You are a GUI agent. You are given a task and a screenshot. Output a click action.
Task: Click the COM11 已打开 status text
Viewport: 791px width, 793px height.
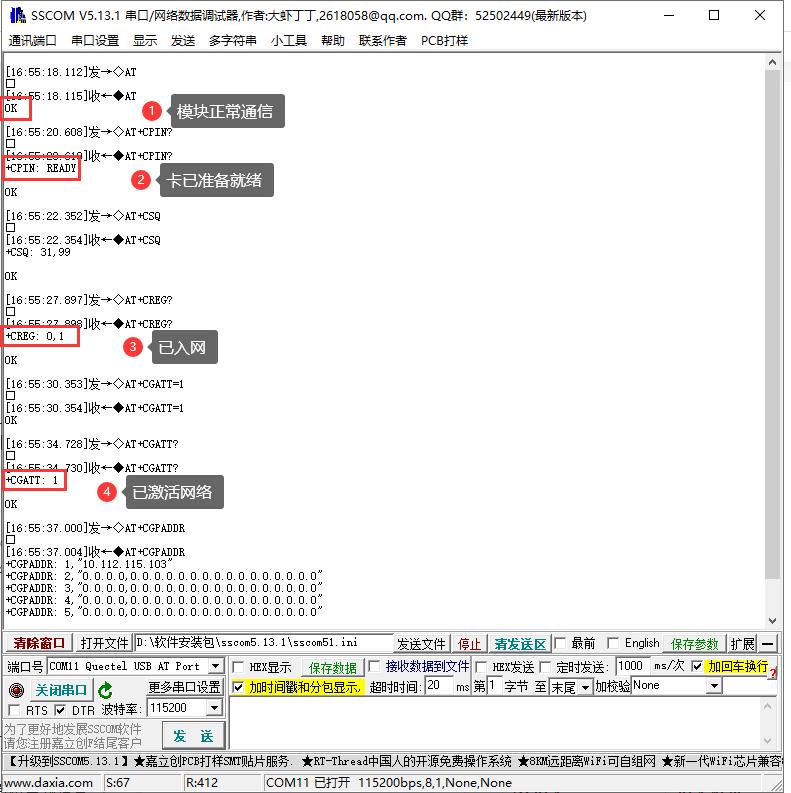307,783
